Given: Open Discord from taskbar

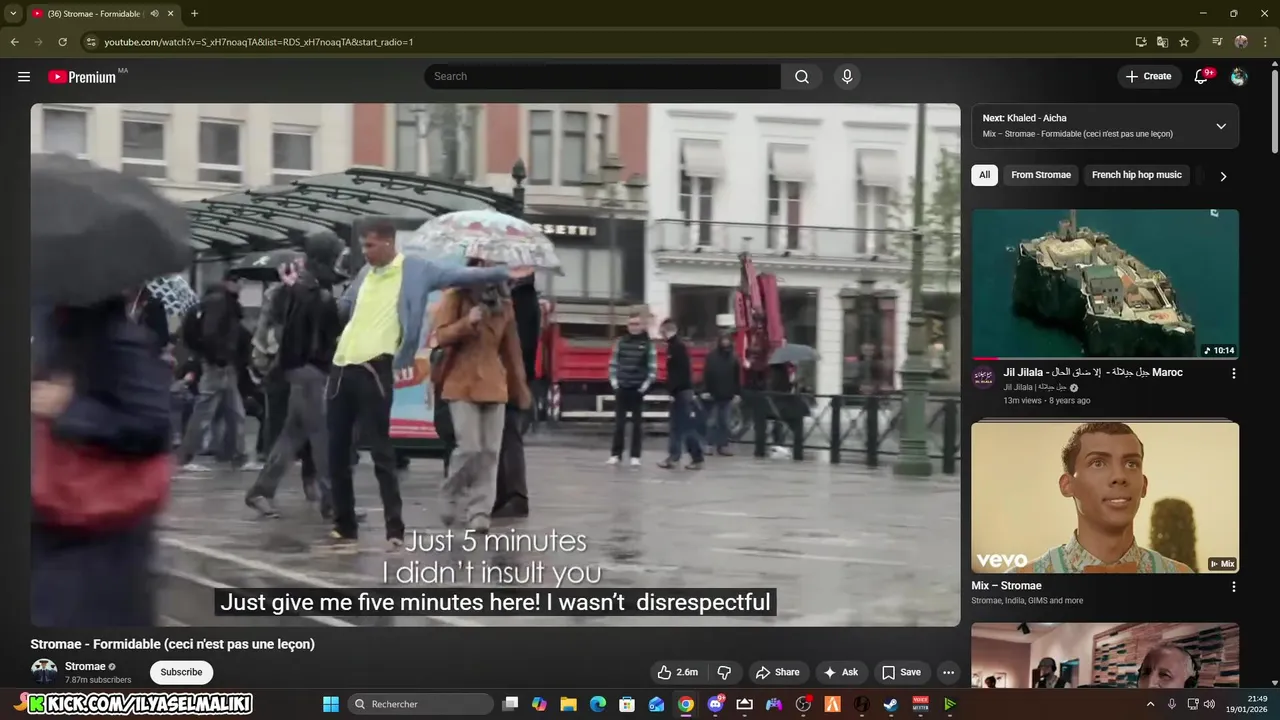Looking at the screenshot, I should [x=715, y=704].
